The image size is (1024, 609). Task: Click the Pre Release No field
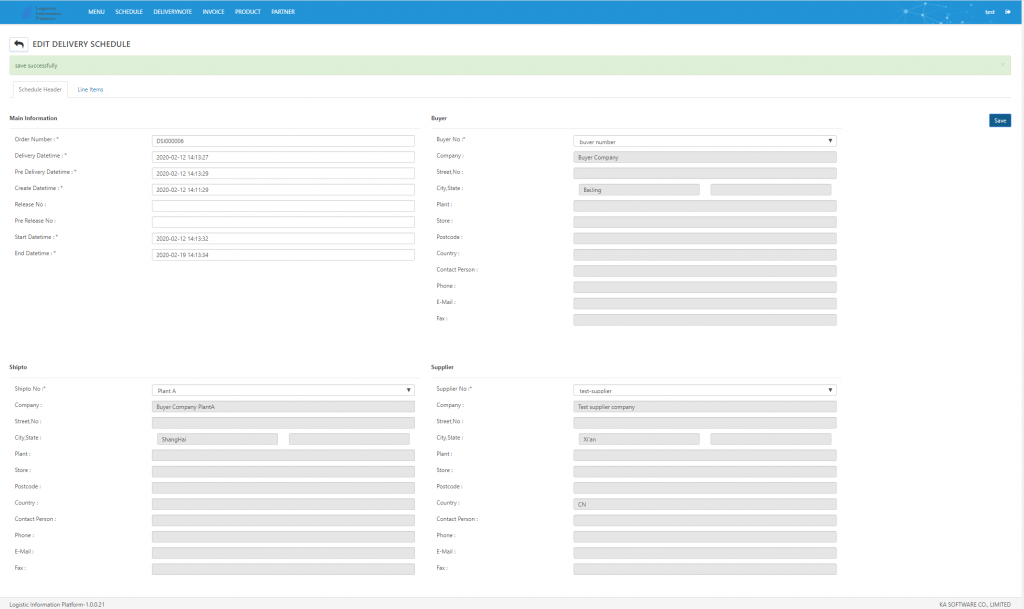(x=283, y=222)
